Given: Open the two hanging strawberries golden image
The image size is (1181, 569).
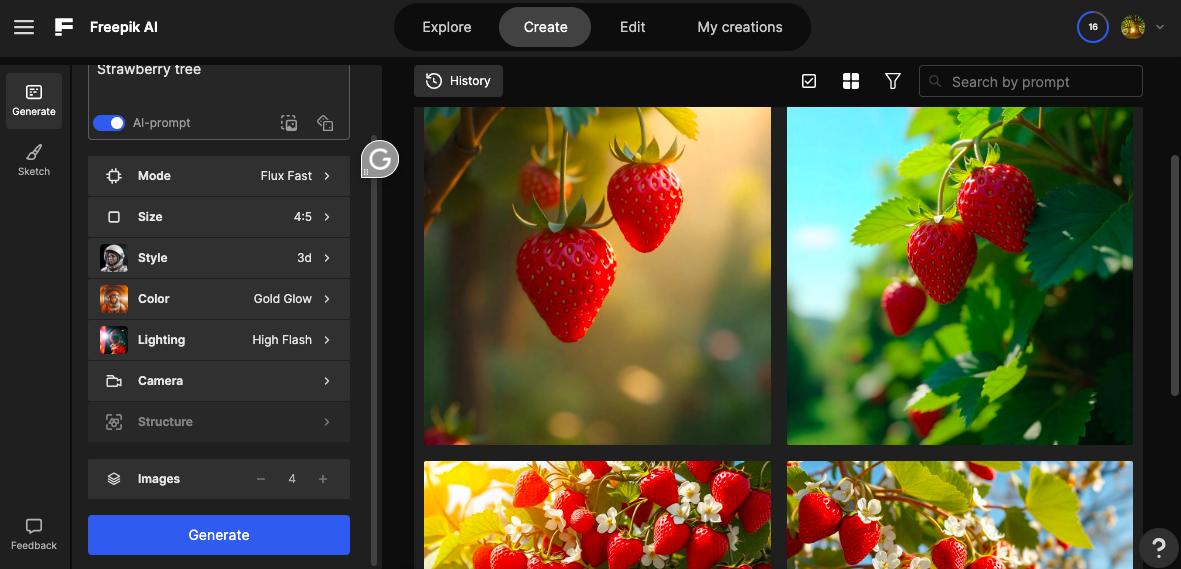Looking at the screenshot, I should coord(597,276).
